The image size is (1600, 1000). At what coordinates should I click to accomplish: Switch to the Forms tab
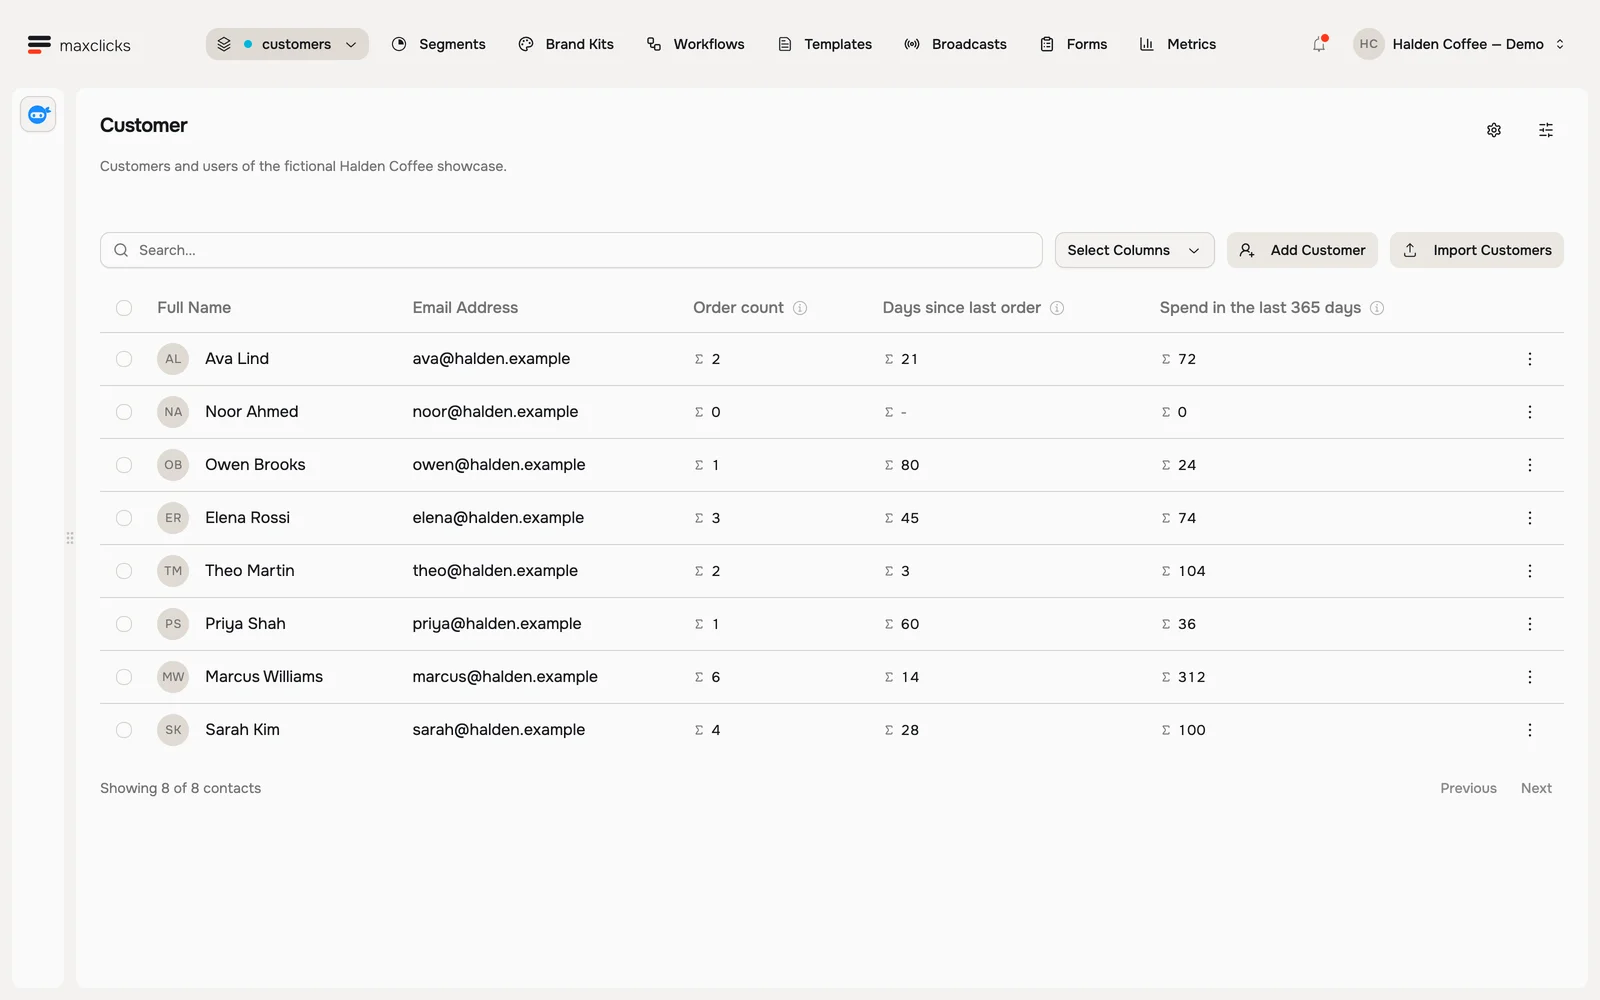(x=1073, y=44)
